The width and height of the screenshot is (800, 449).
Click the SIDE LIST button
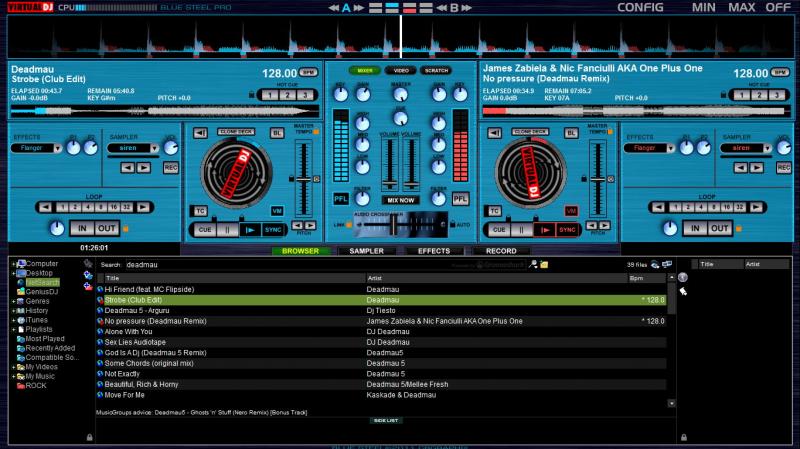point(386,420)
